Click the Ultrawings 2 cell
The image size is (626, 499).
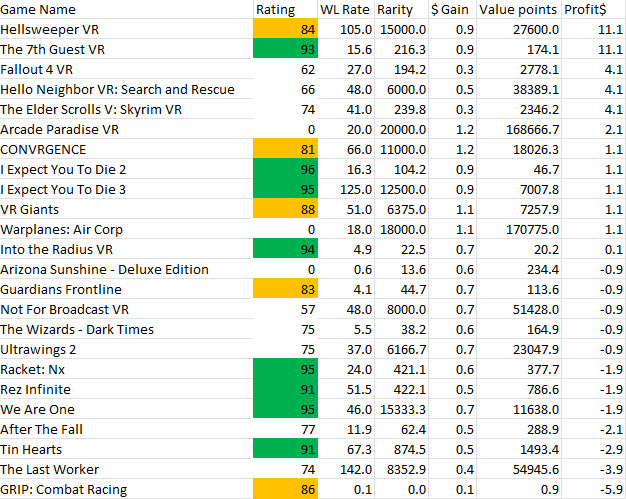tap(126, 349)
